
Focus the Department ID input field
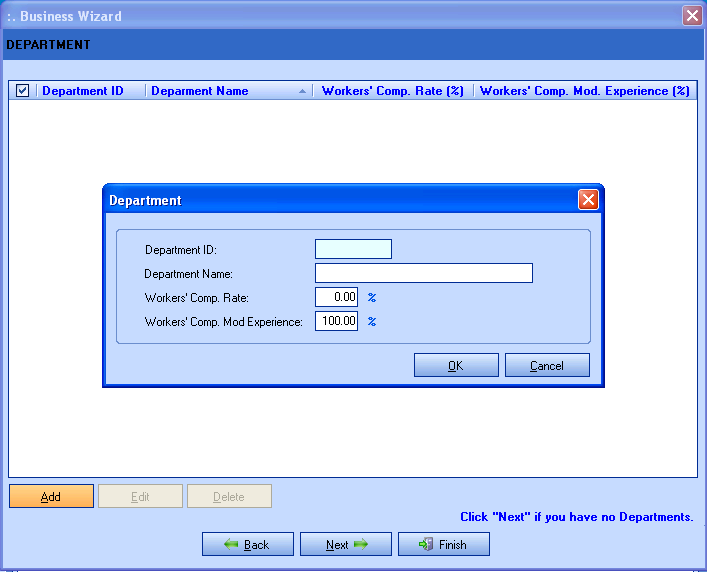(353, 250)
